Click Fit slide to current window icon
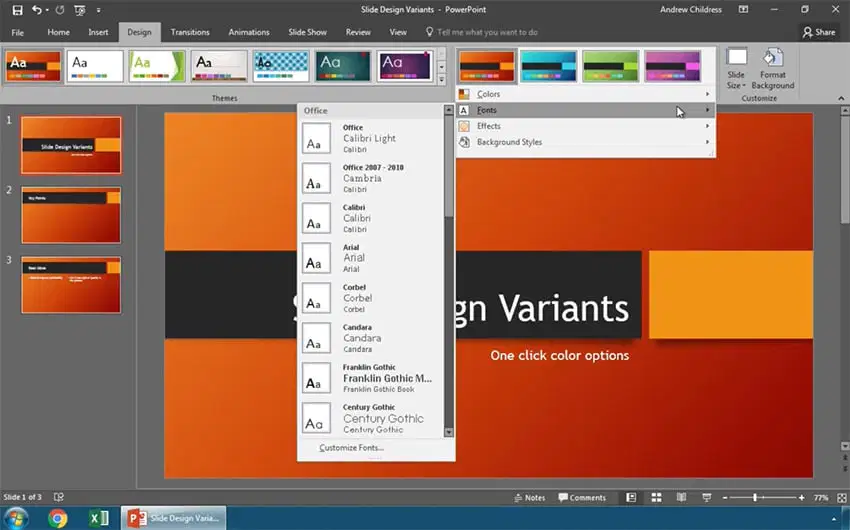The height and width of the screenshot is (530, 850). pos(841,497)
